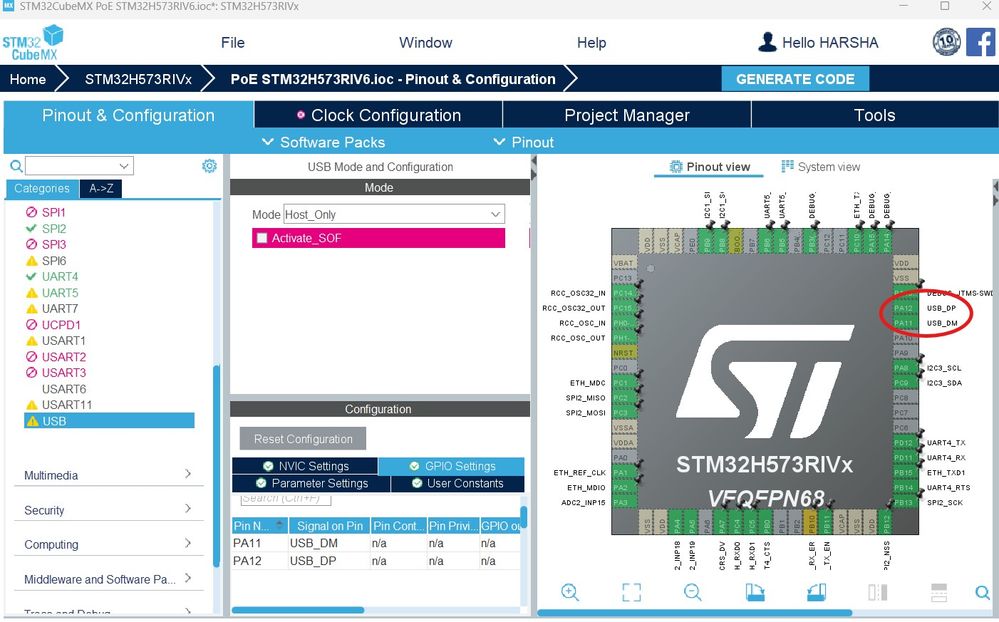Click the horizontal split view icon

(939, 593)
